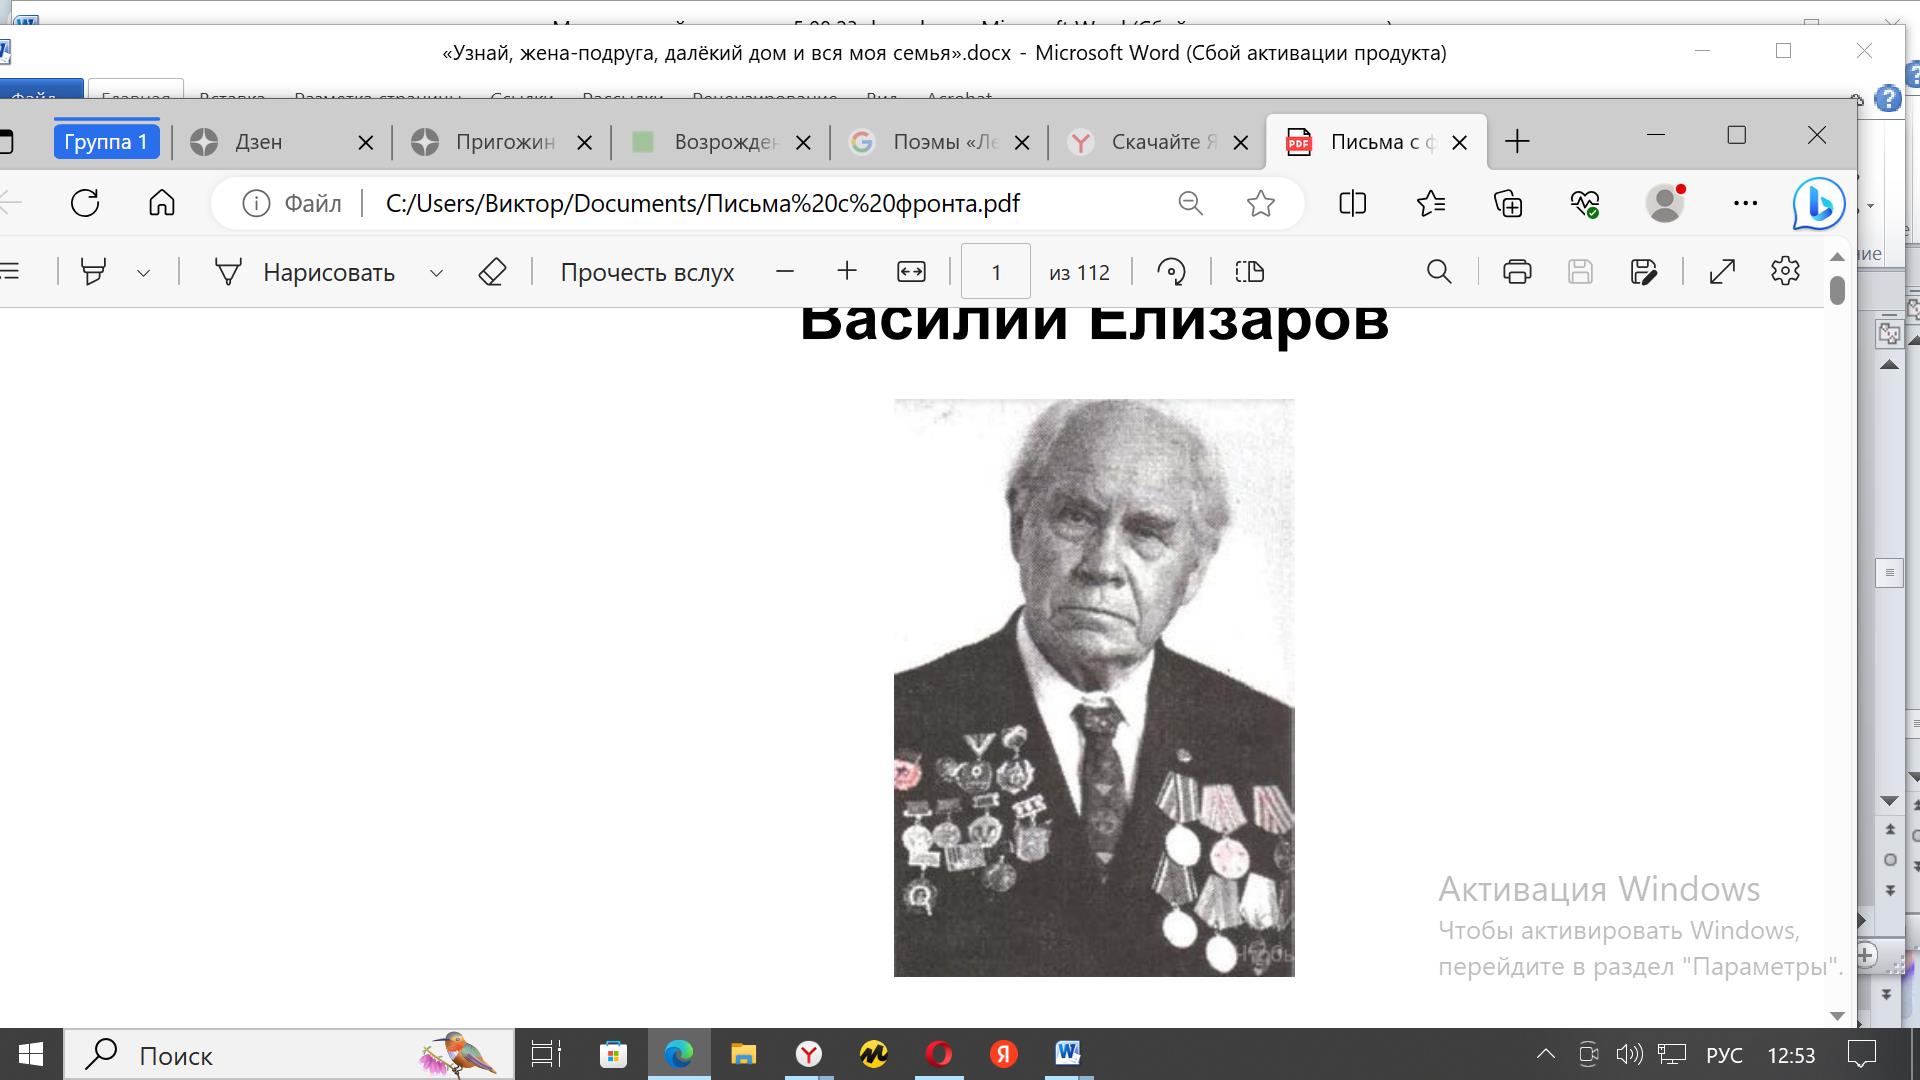Close the Дзен tab
Image resolution: width=1920 pixels, height=1080 pixels.
[x=366, y=142]
